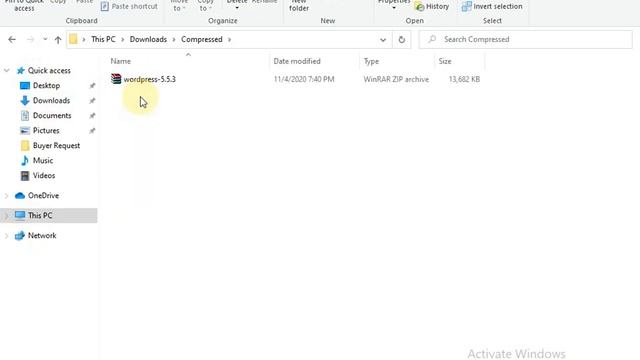640x360 pixels.
Task: Click the Back navigation arrow
Action: (x=12, y=40)
